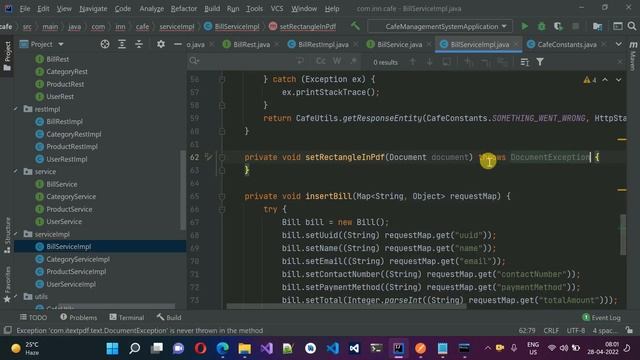Open the Event Log
This screenshot has height=360, width=640.
(x=602, y=318)
